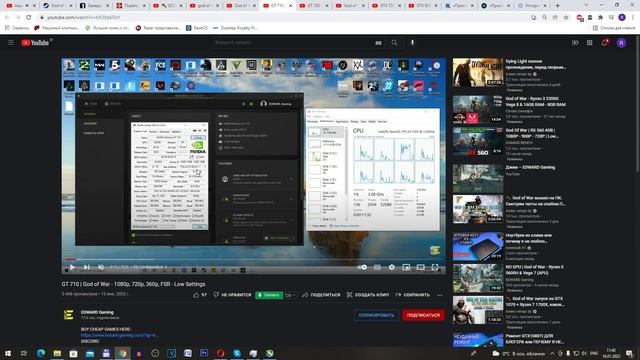640x360 pixels.
Task: Bookmark this page with the star icon
Action: pos(566,18)
